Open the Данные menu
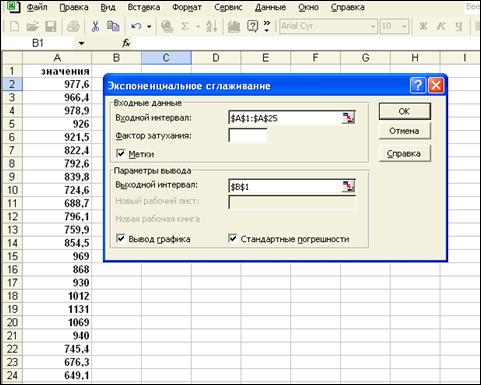 click(x=270, y=7)
